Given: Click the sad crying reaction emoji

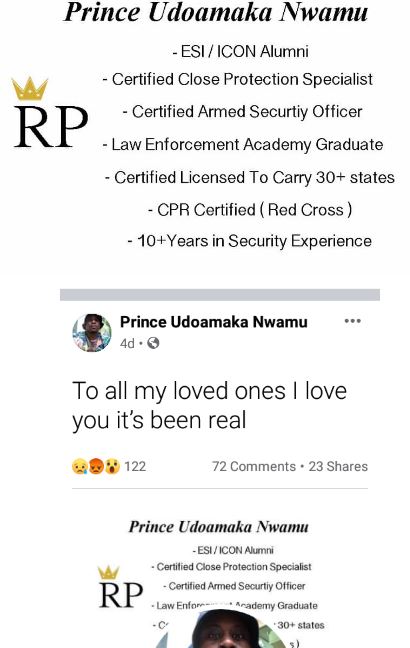Looking at the screenshot, I should point(79,467).
